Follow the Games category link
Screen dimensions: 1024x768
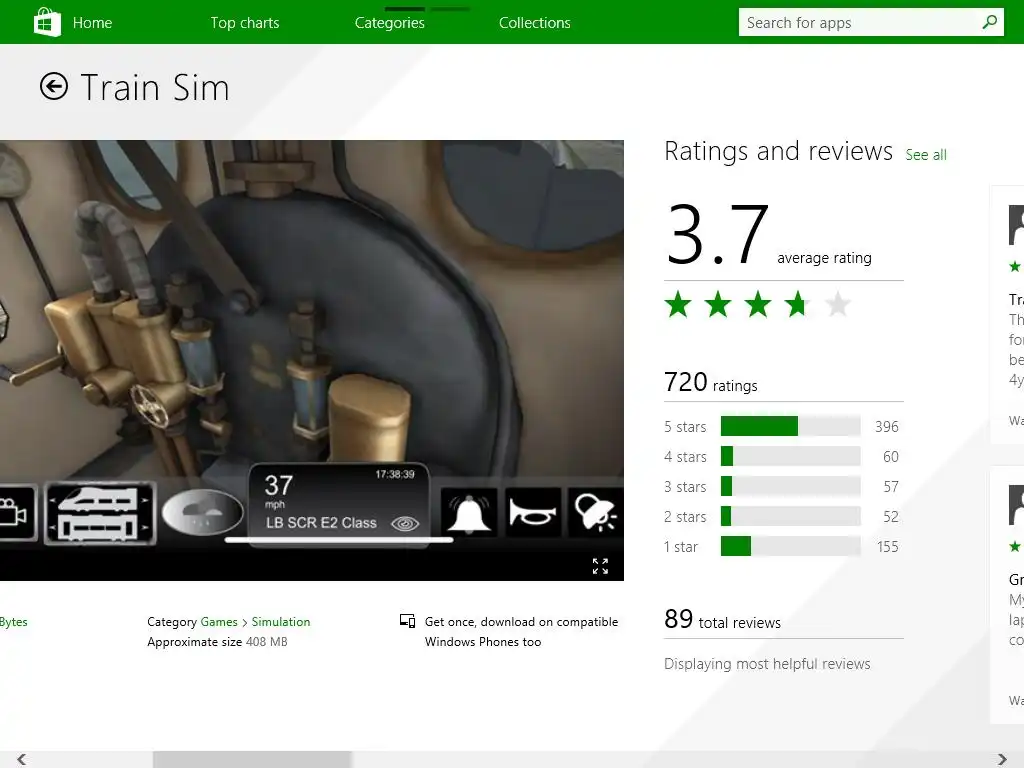[x=219, y=622]
